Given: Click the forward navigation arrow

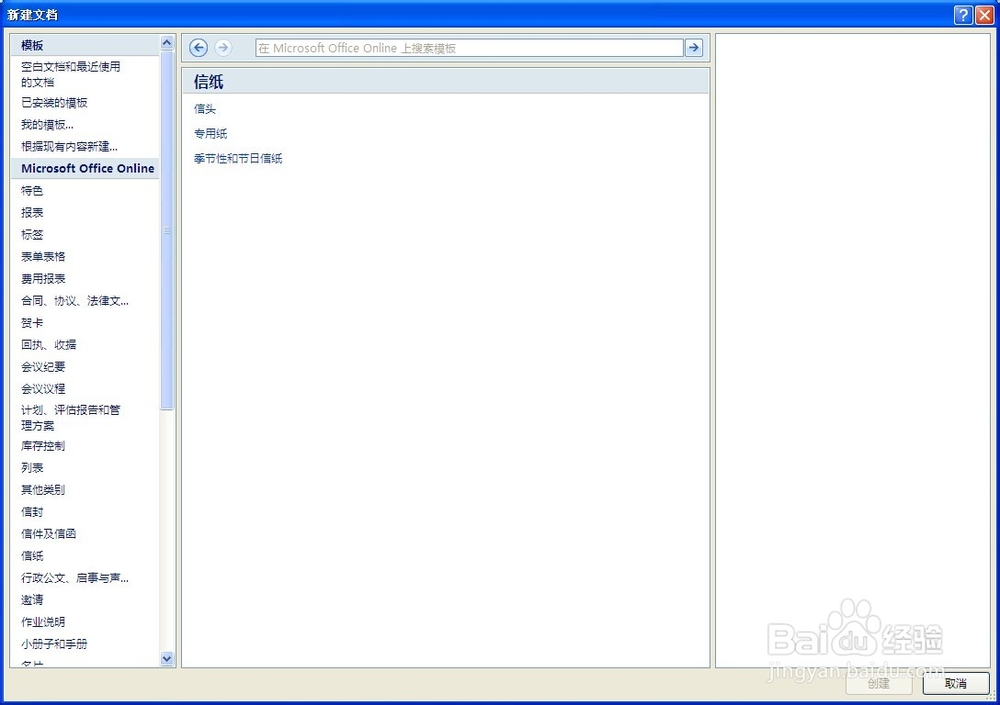Looking at the screenshot, I should click(222, 47).
